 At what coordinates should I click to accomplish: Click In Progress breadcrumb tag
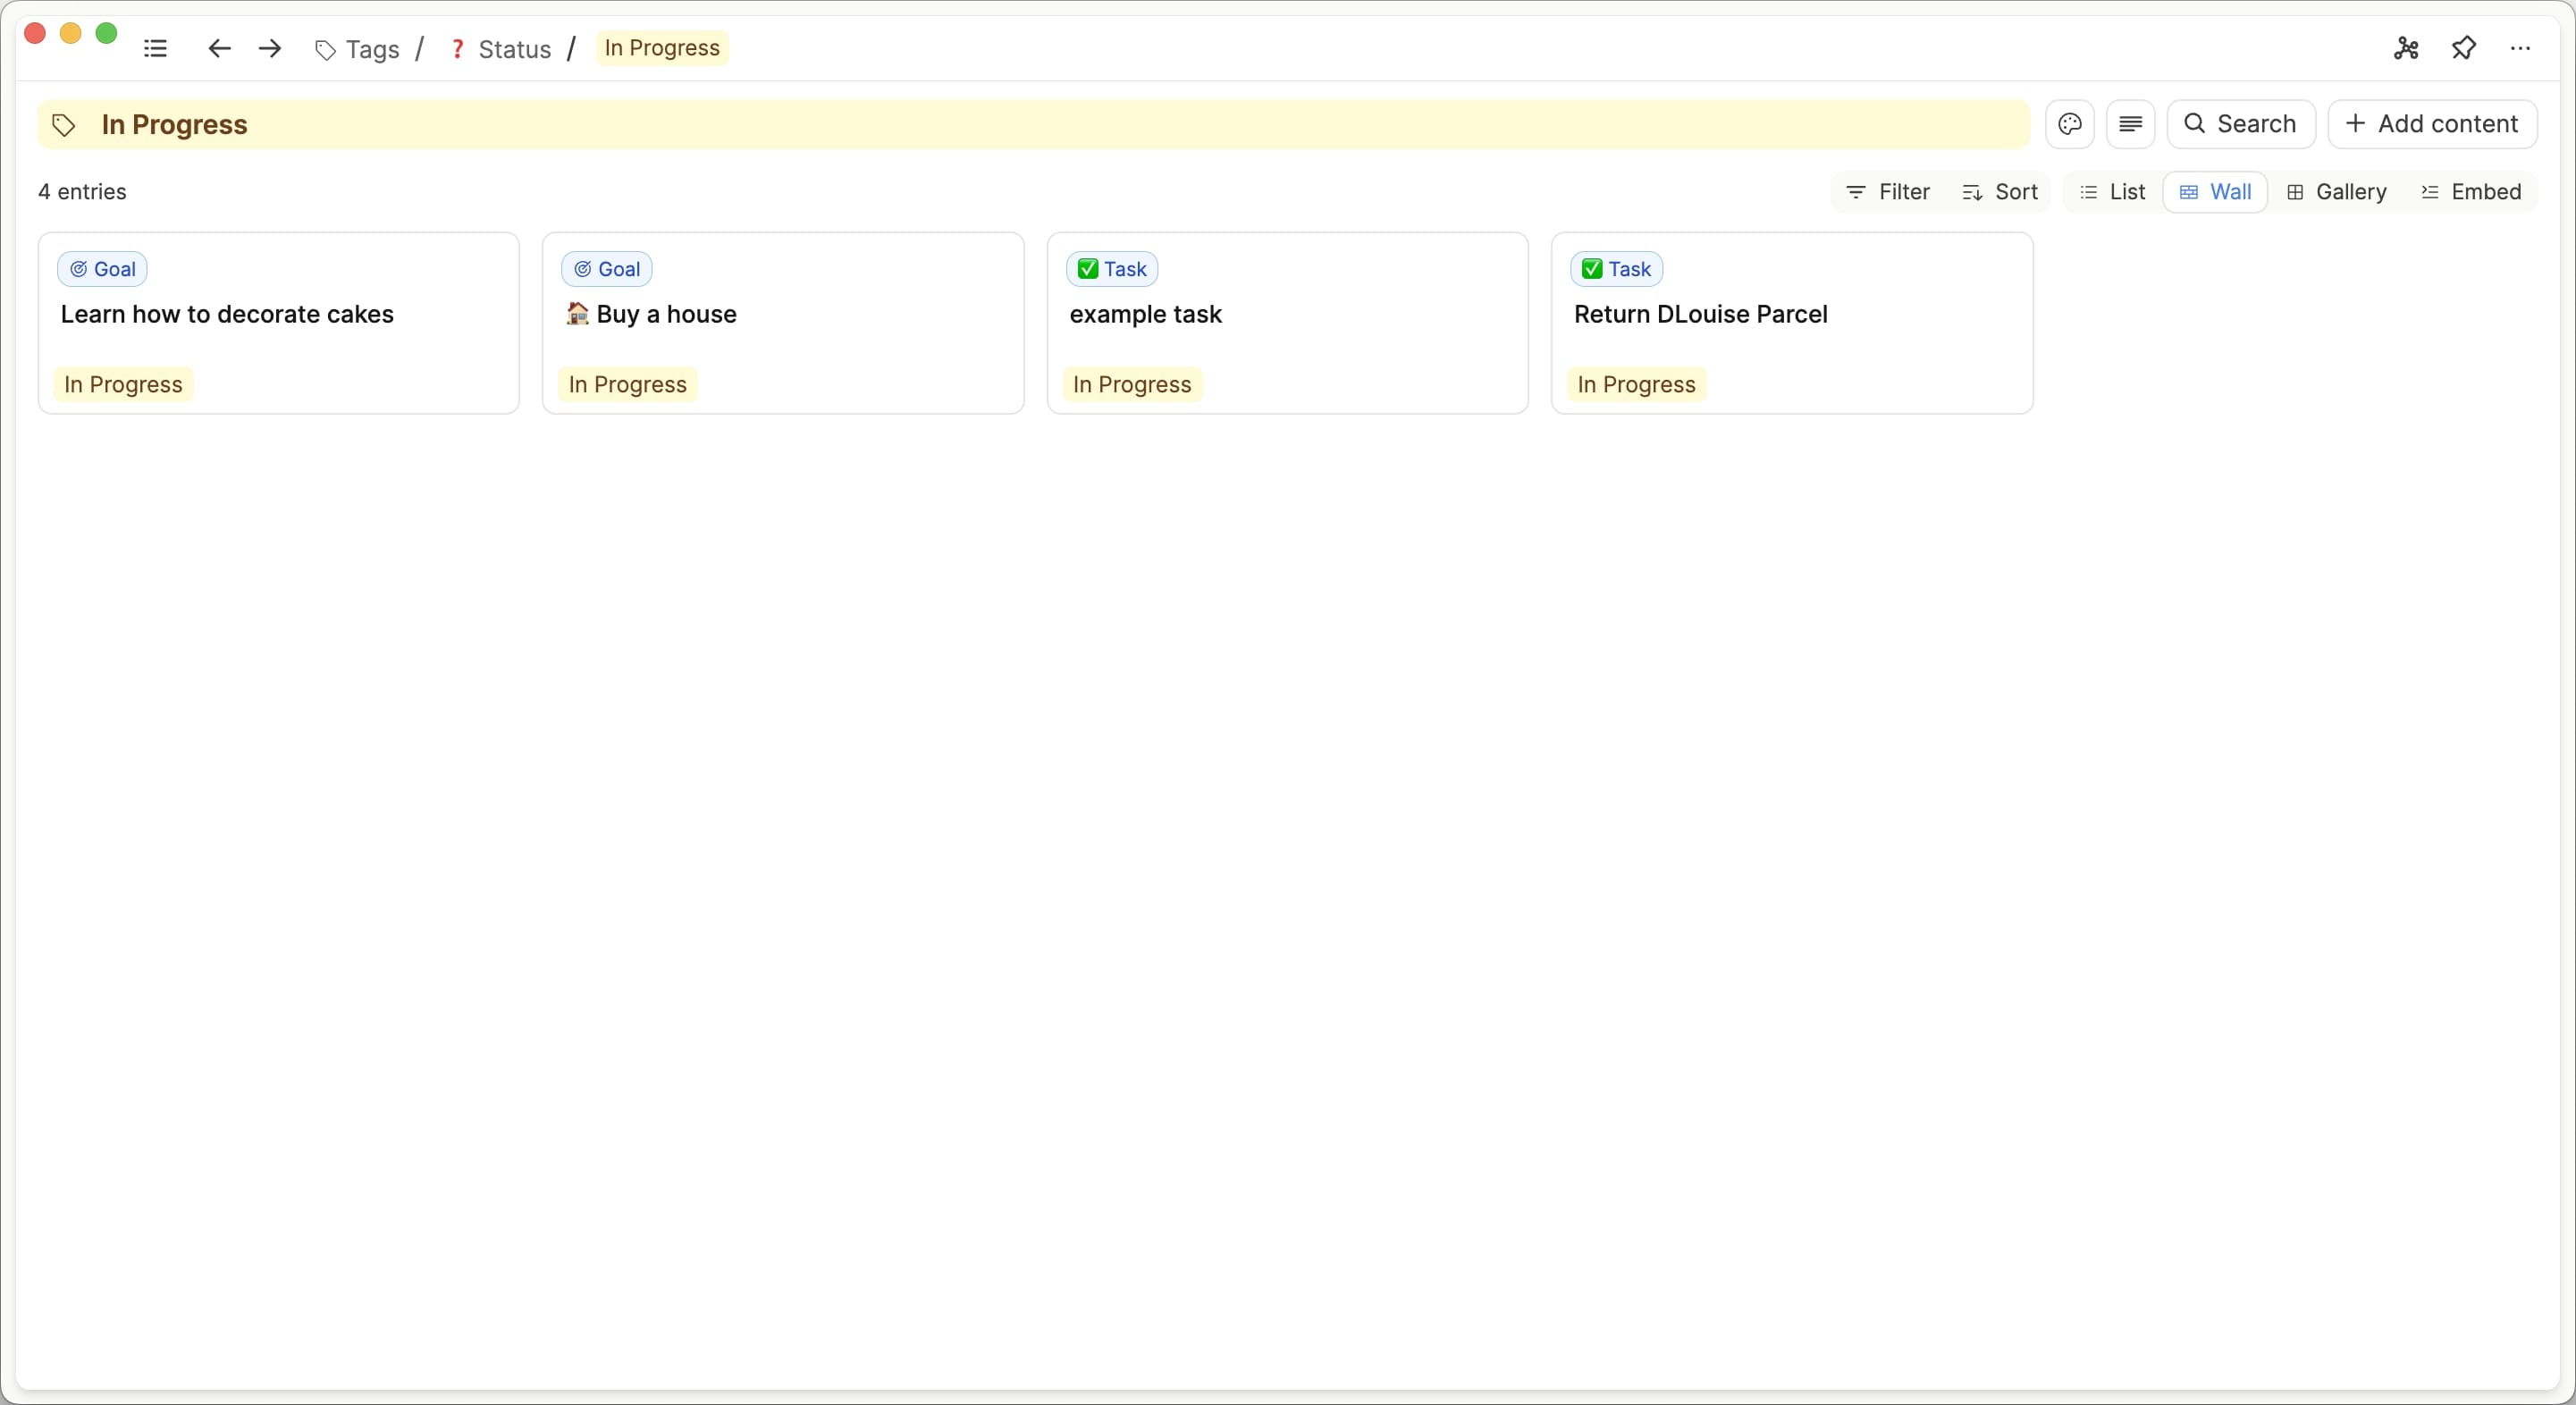662,48
